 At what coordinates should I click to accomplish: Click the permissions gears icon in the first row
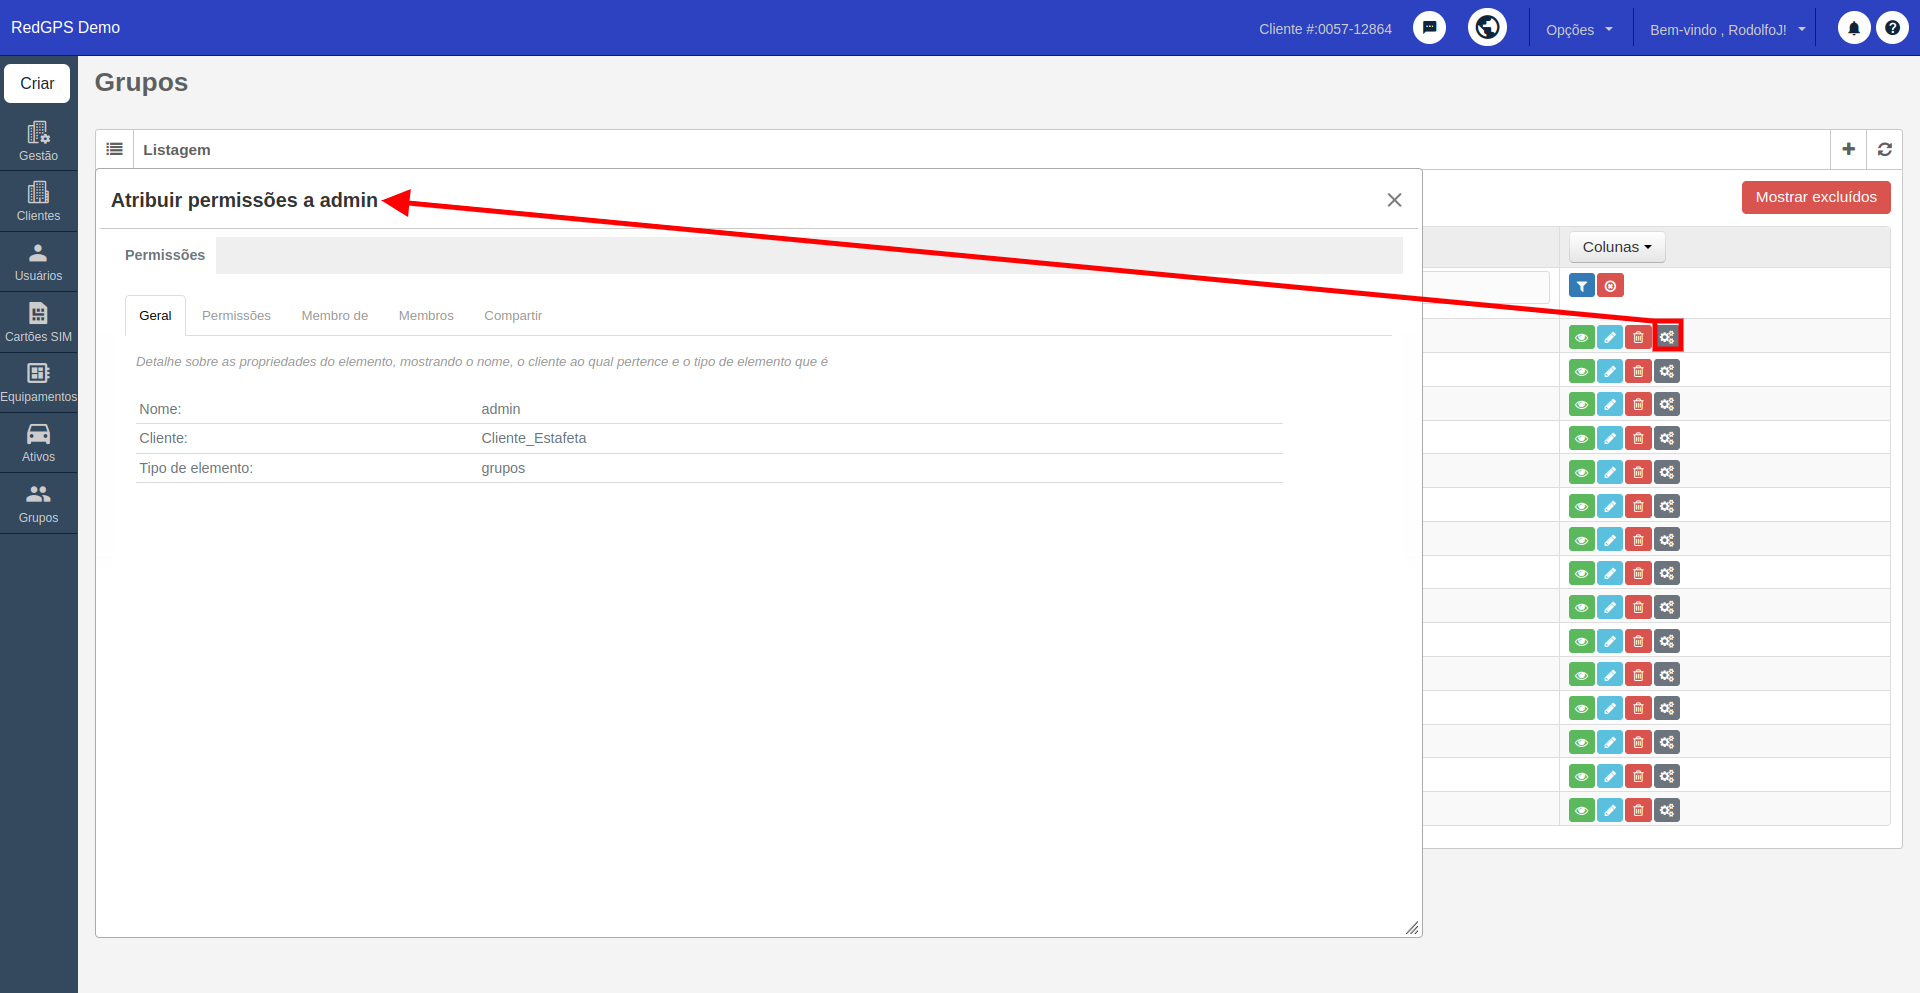click(1667, 337)
